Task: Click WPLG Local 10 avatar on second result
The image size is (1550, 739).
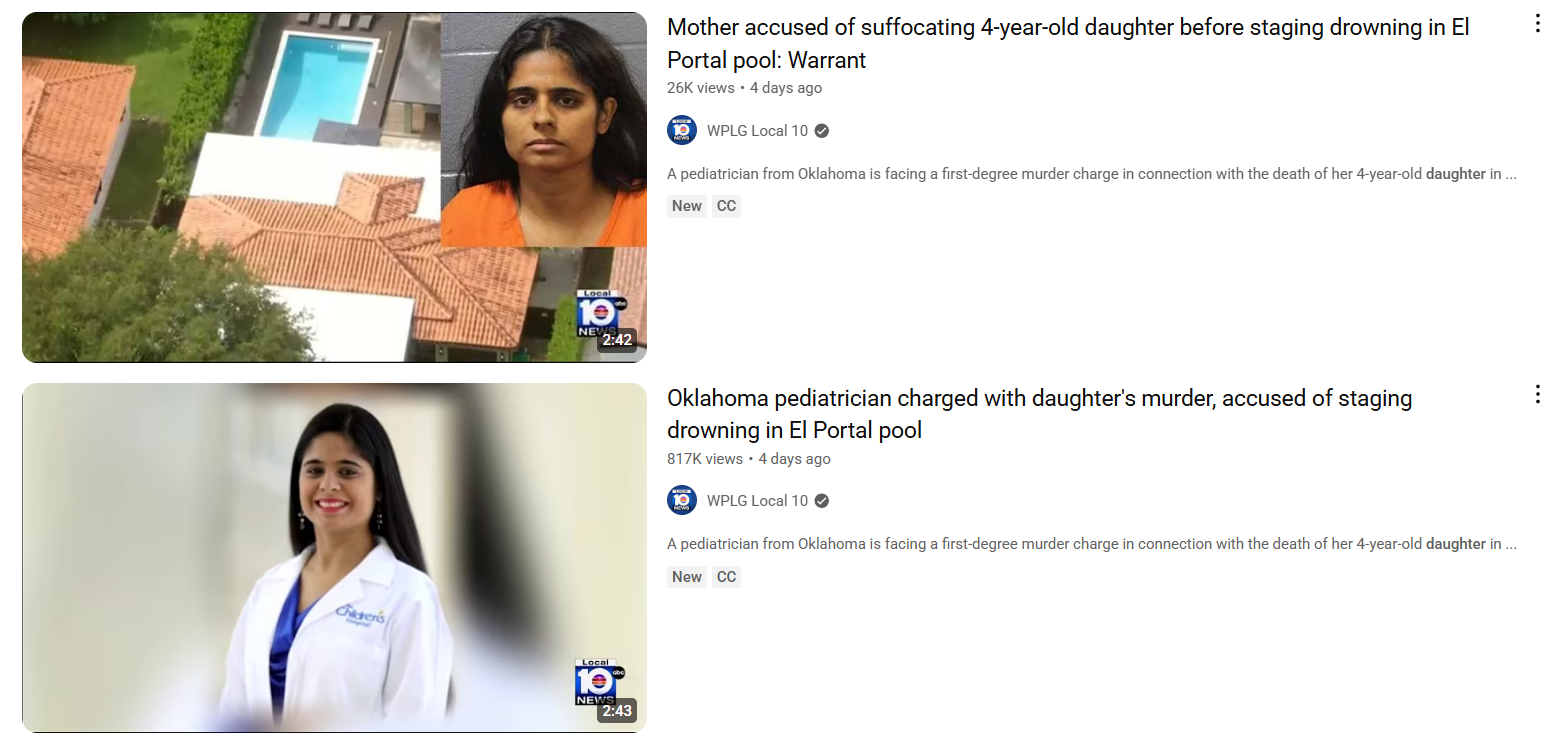Action: pos(682,500)
